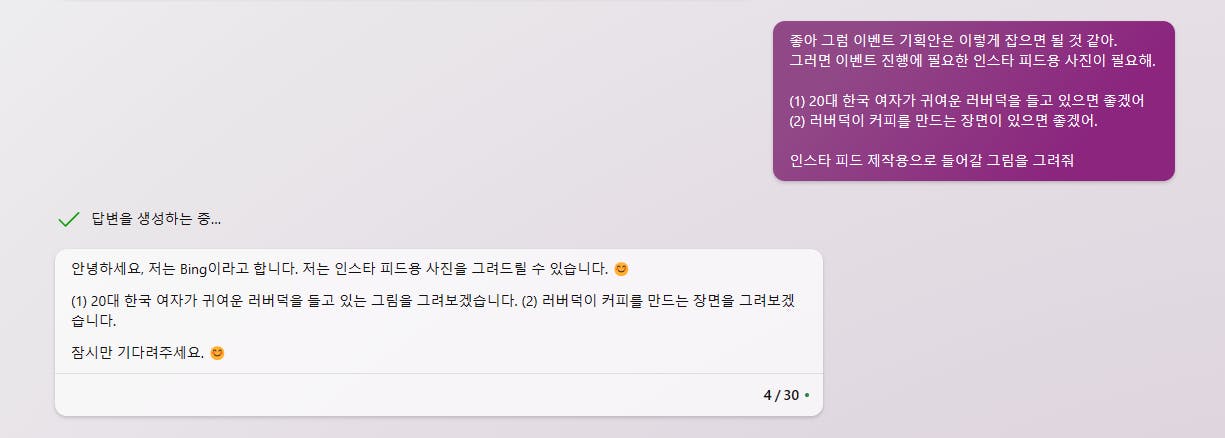Viewport: 1225px width, 438px height.
Task: Click the response card footer bar
Action: point(439,395)
